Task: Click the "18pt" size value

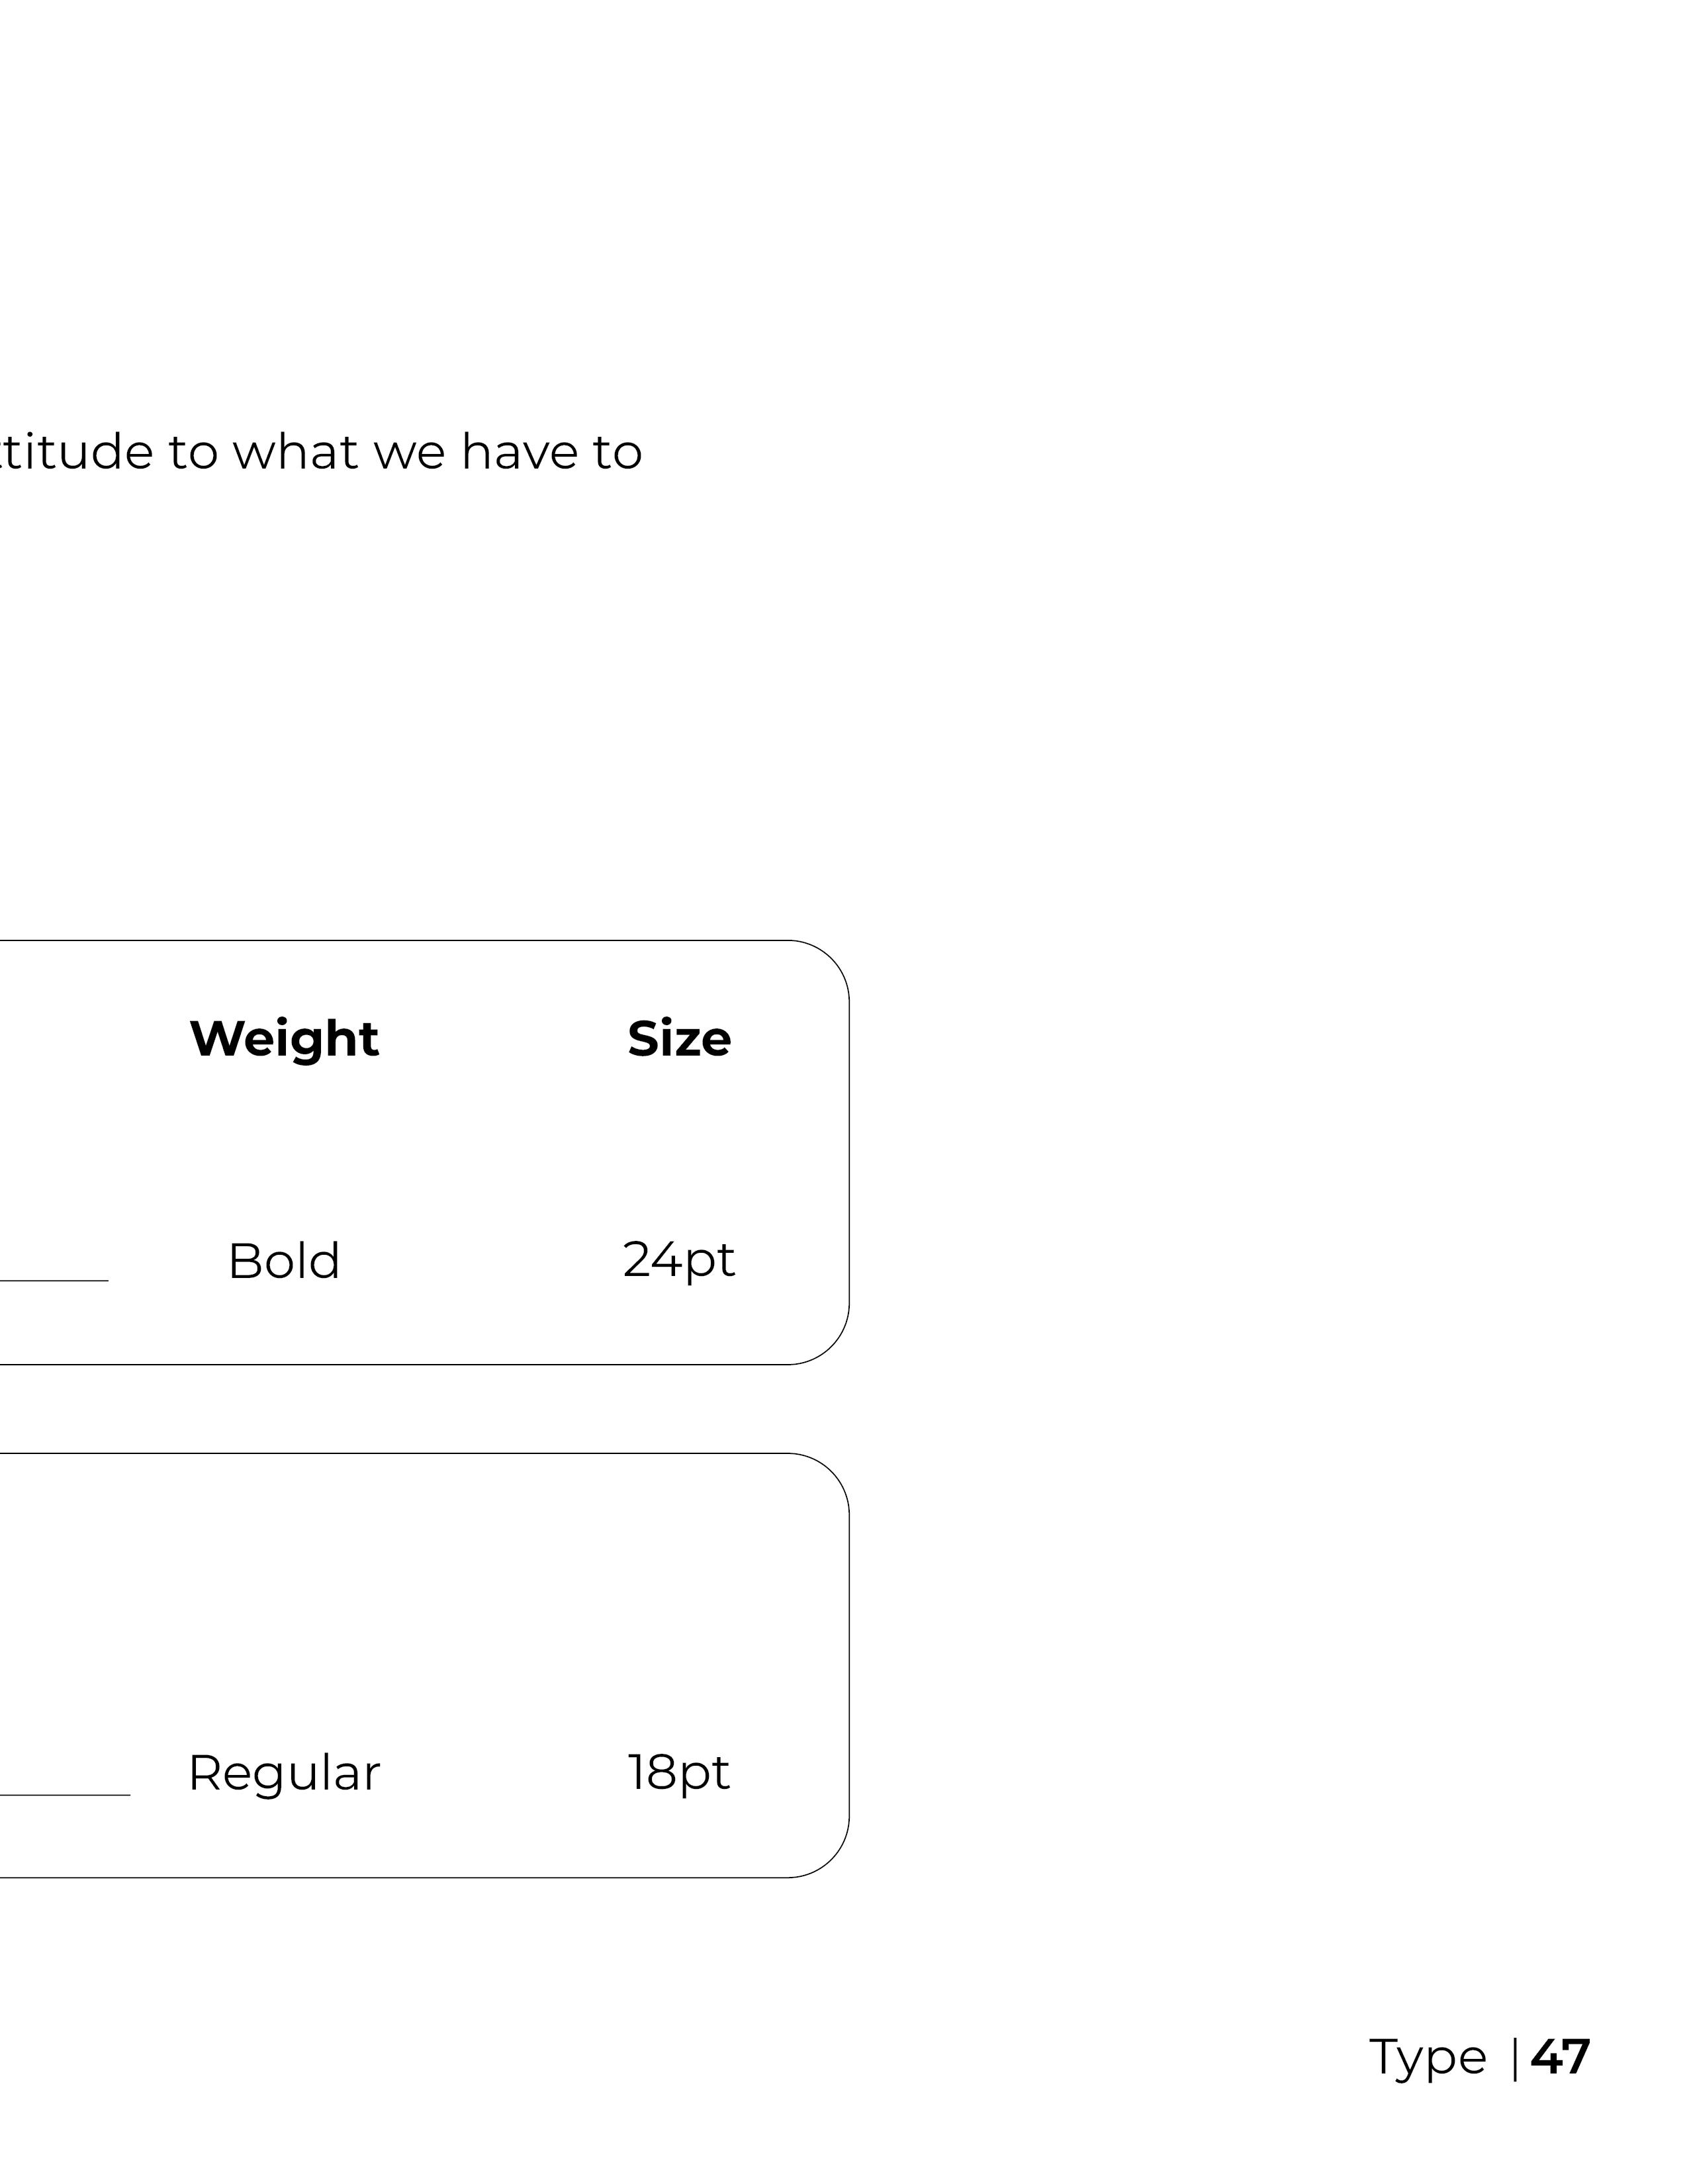Action: [x=679, y=1773]
